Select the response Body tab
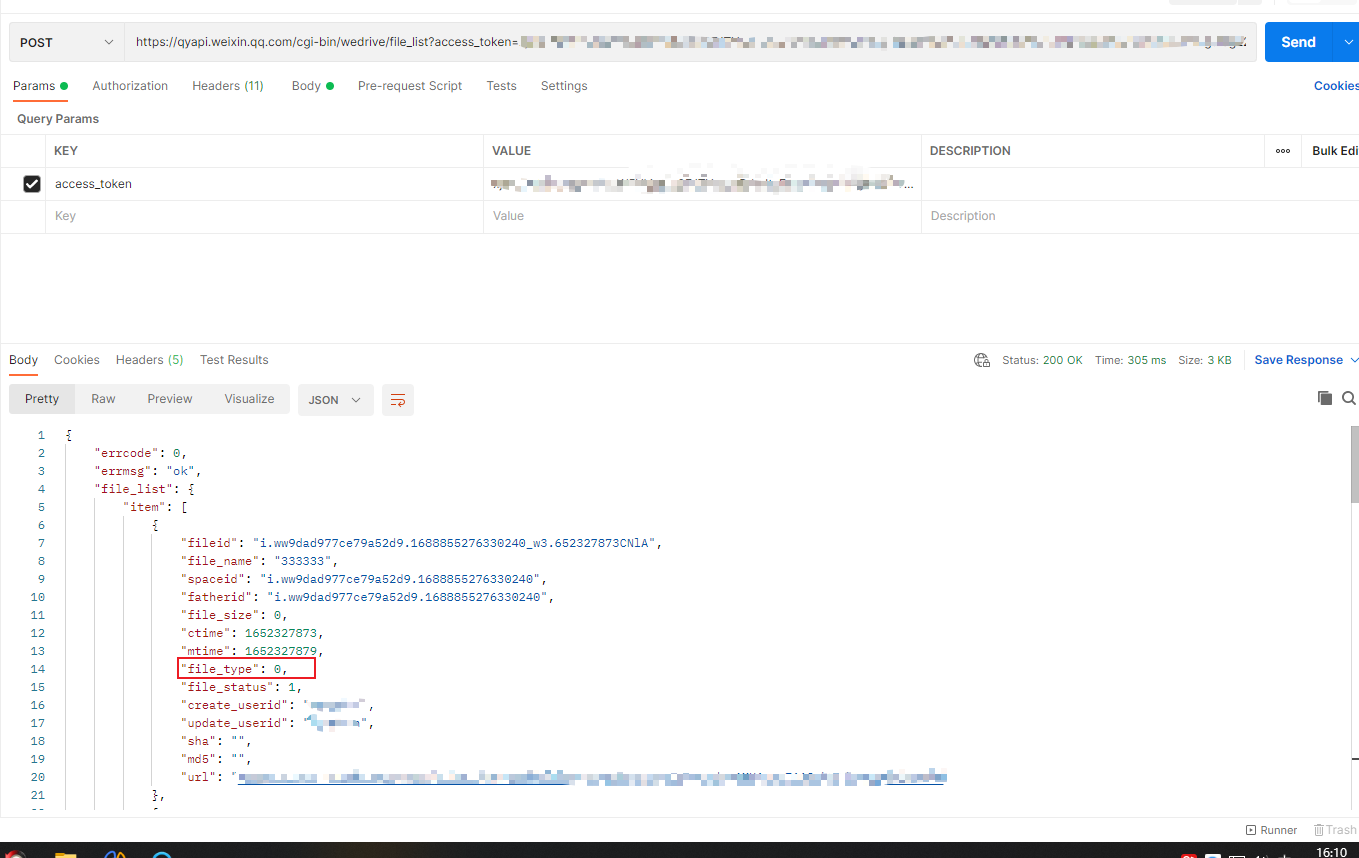 point(23,360)
